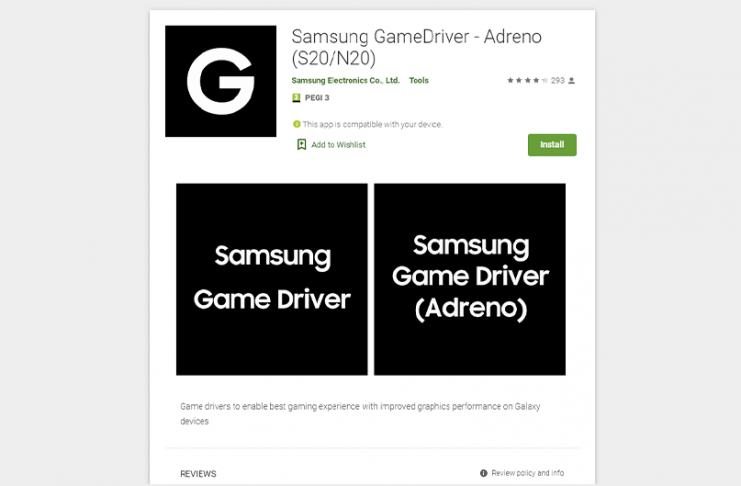741x486 pixels.
Task: Open the first Samsung Game Driver screenshot
Action: (x=272, y=279)
